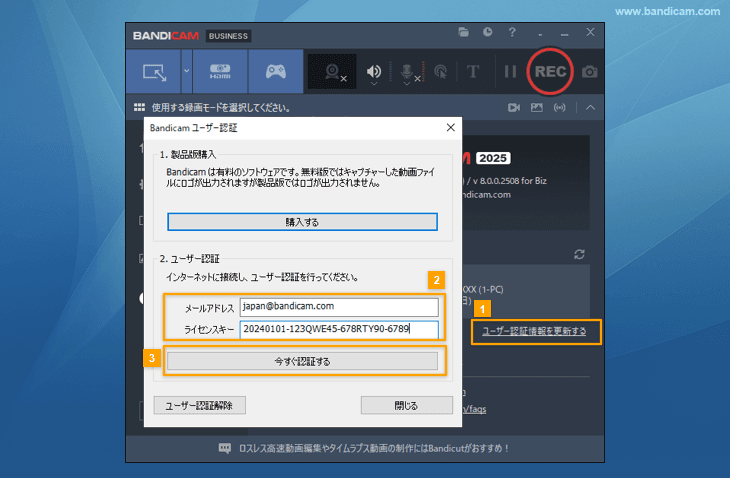Screen dimensions: 730x478
Task: Click the ライセンスキー license key field
Action: click(x=339, y=329)
